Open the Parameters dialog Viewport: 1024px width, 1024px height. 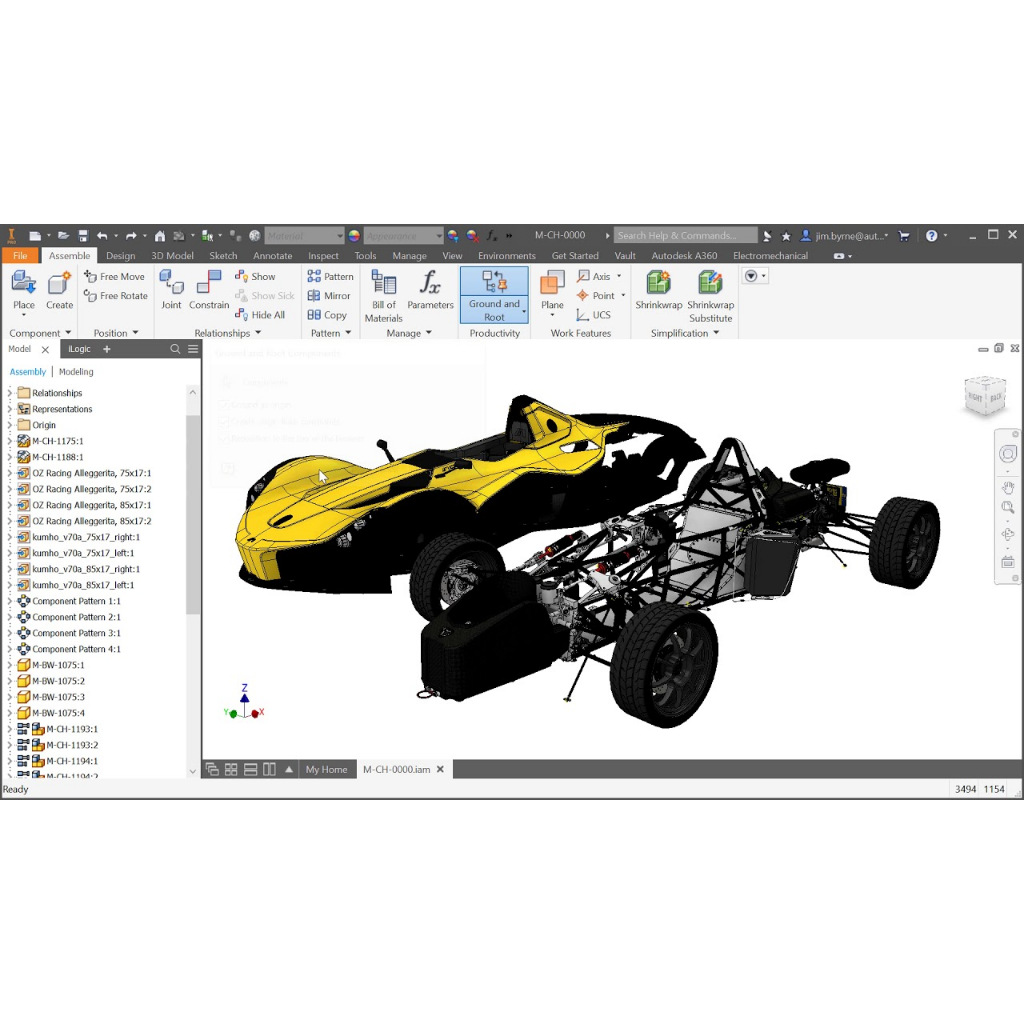point(430,290)
